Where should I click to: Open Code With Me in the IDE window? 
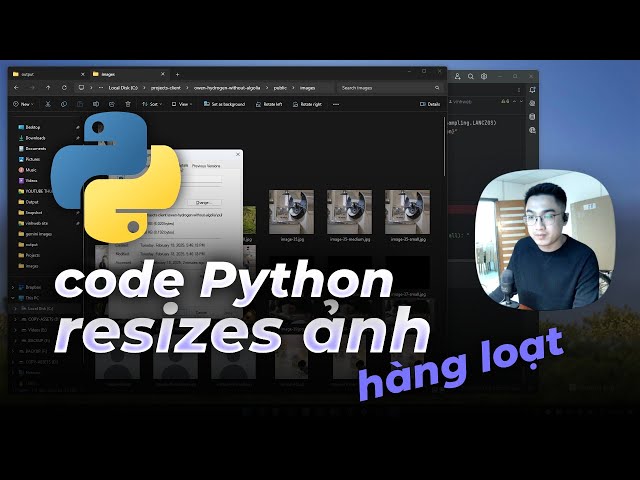pos(458,76)
